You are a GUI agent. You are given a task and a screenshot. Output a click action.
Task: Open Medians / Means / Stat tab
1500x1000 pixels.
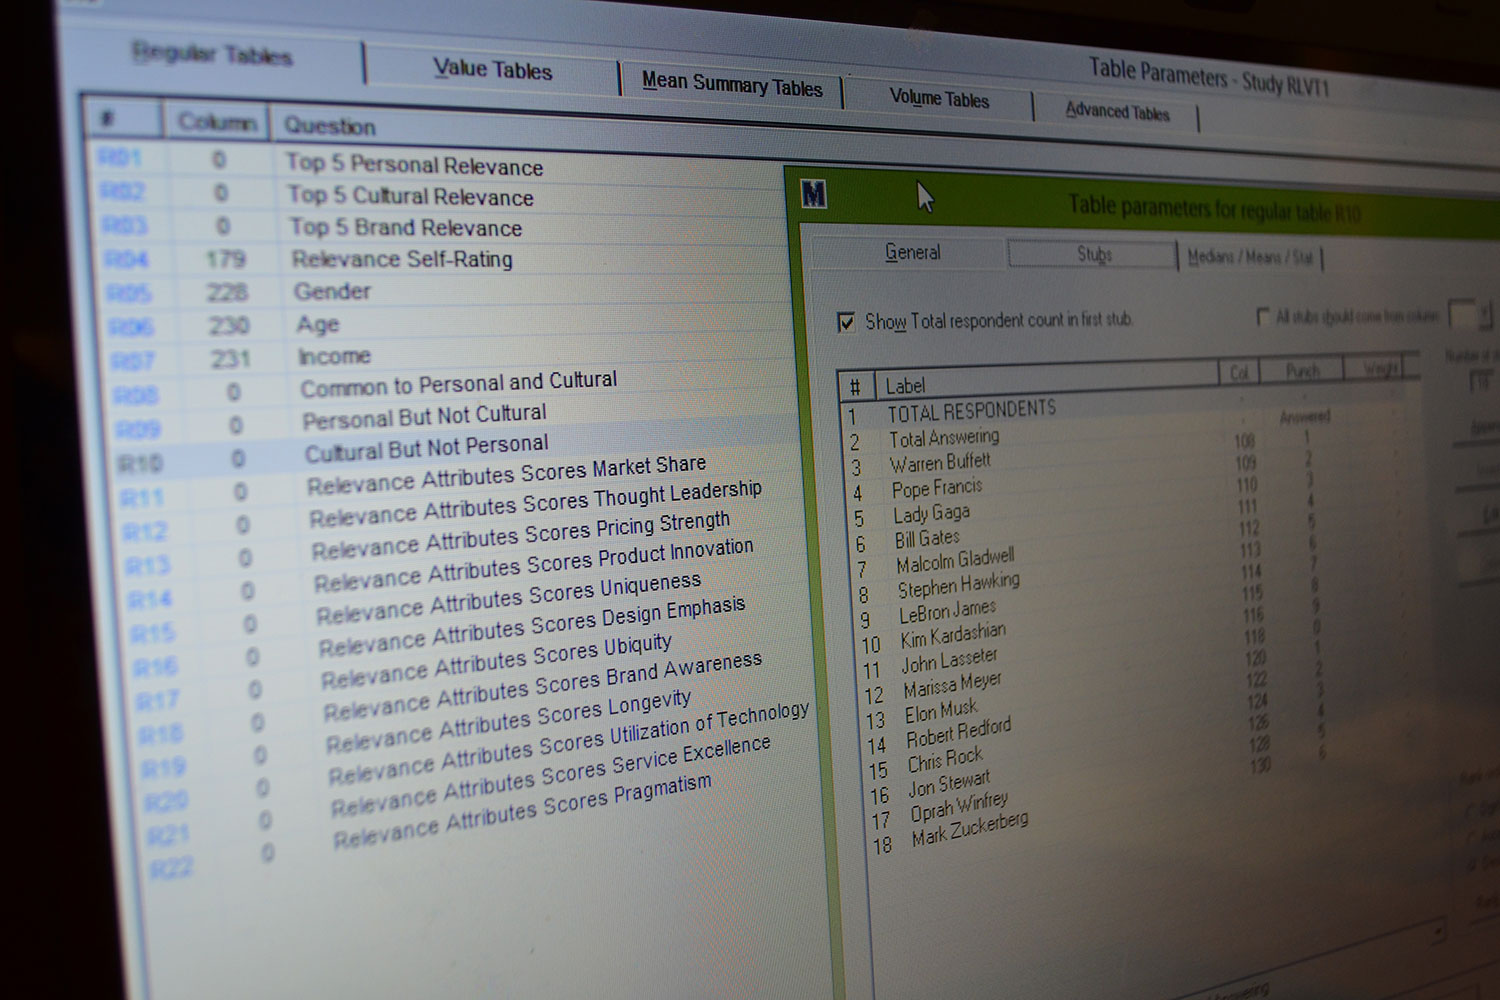pyautogui.click(x=1250, y=257)
